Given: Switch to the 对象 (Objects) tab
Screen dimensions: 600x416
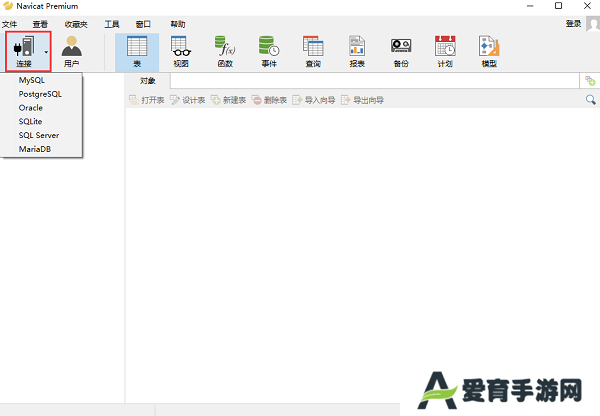Looking at the screenshot, I should pyautogui.click(x=148, y=81).
